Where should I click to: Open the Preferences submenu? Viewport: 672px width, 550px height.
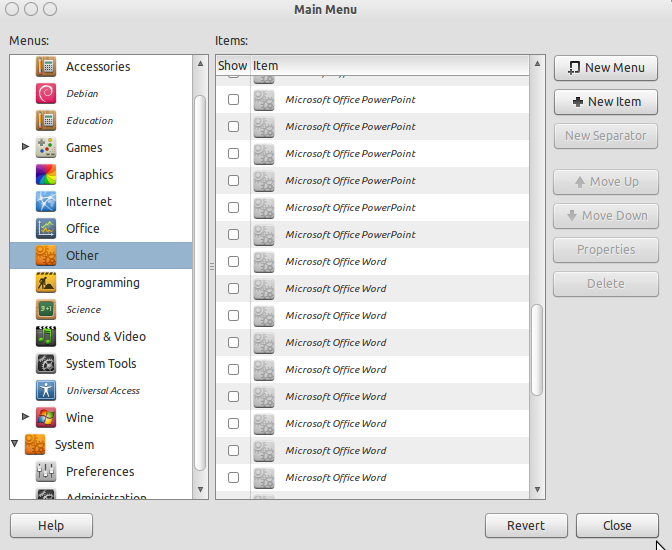coord(100,472)
